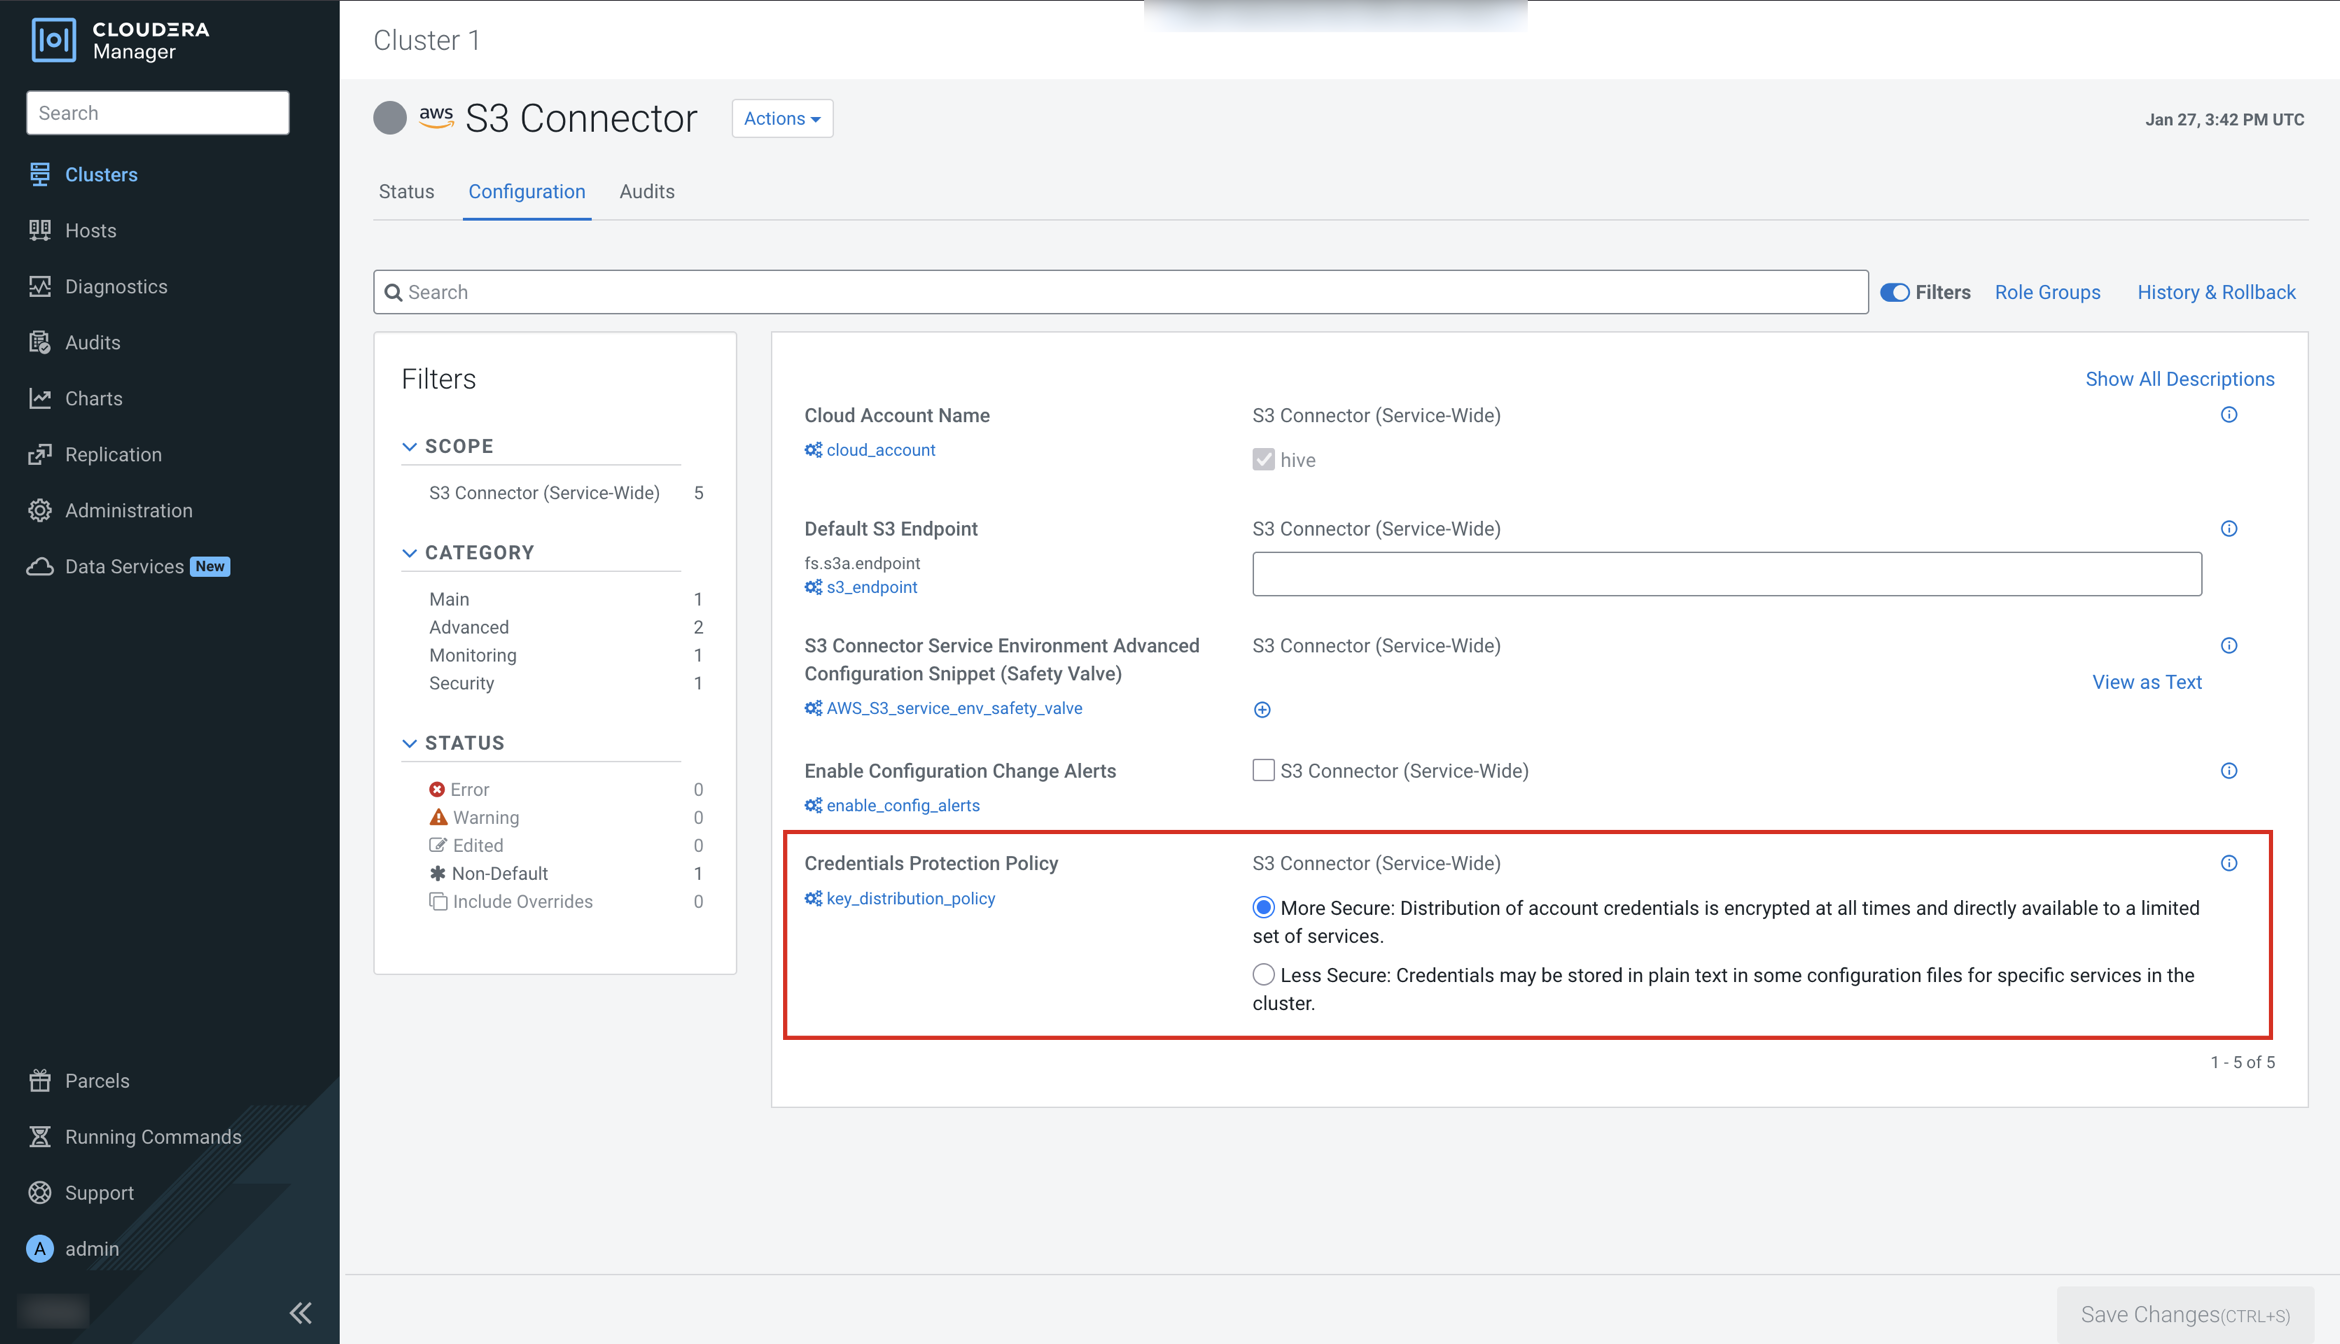Click the Parcels gift icon
Image resolution: width=2340 pixels, height=1344 pixels.
(40, 1081)
